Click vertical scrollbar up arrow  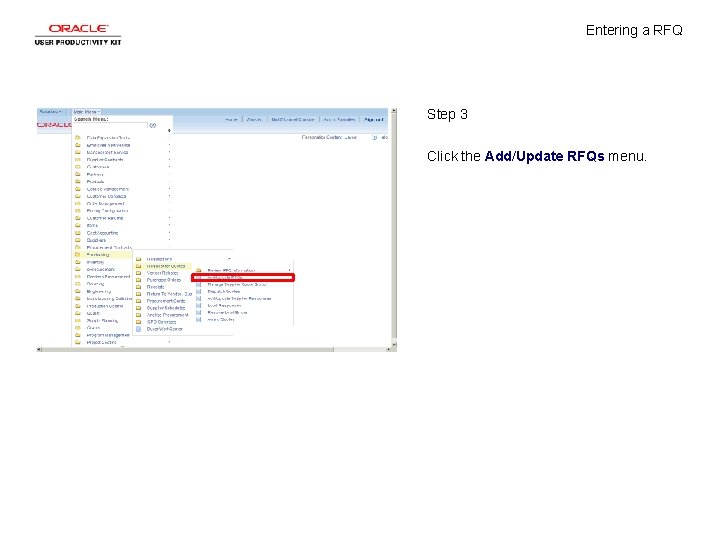point(394,111)
